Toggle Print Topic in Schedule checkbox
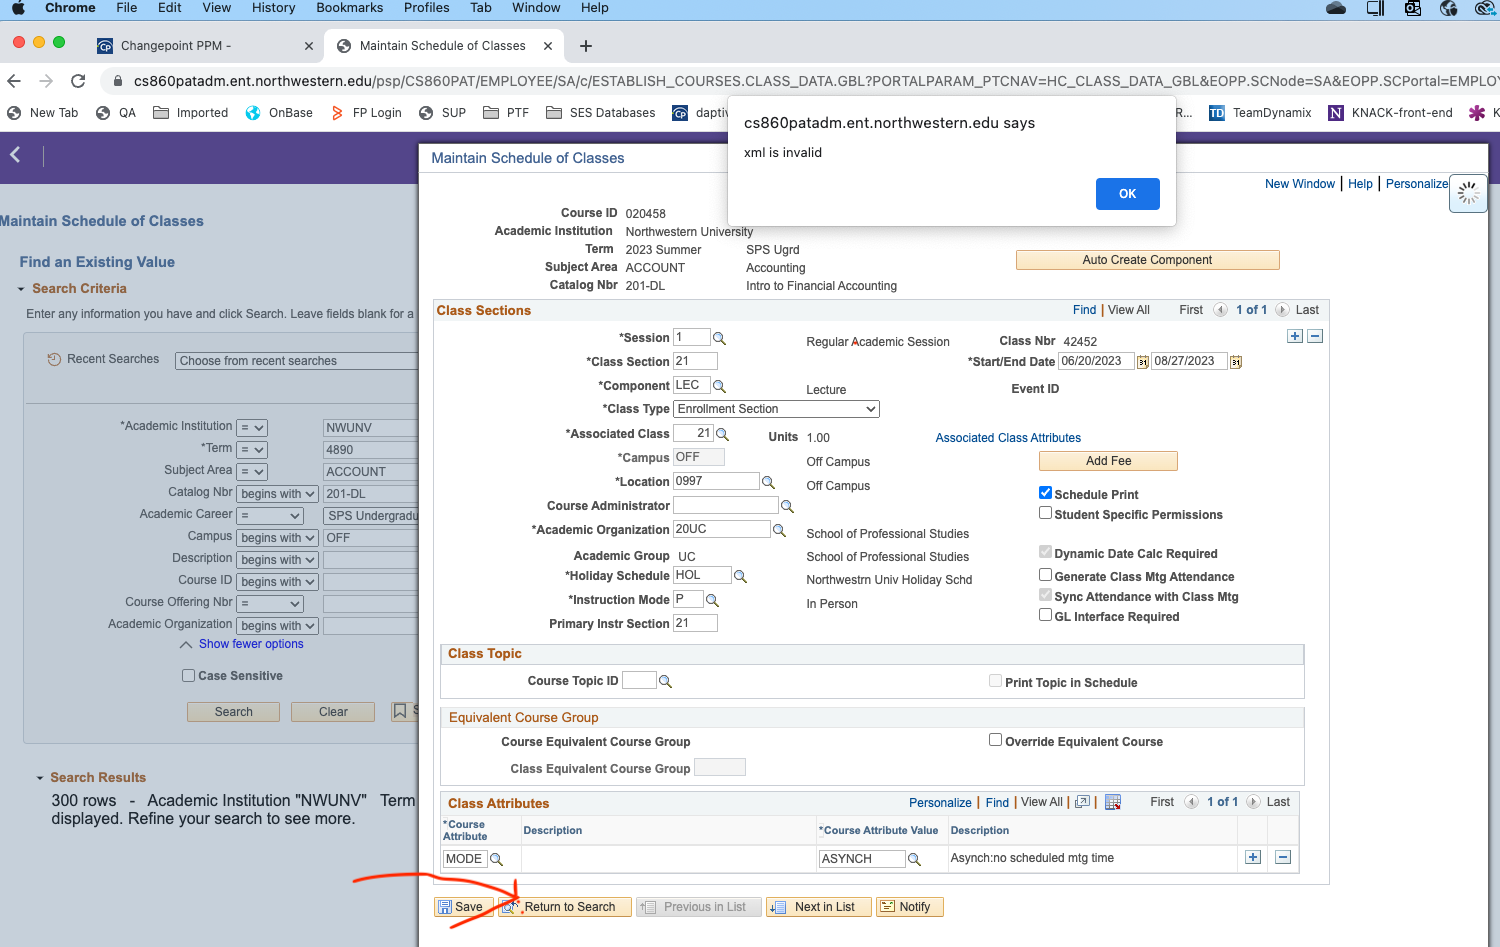Image resolution: width=1500 pixels, height=947 pixels. pyautogui.click(x=995, y=681)
